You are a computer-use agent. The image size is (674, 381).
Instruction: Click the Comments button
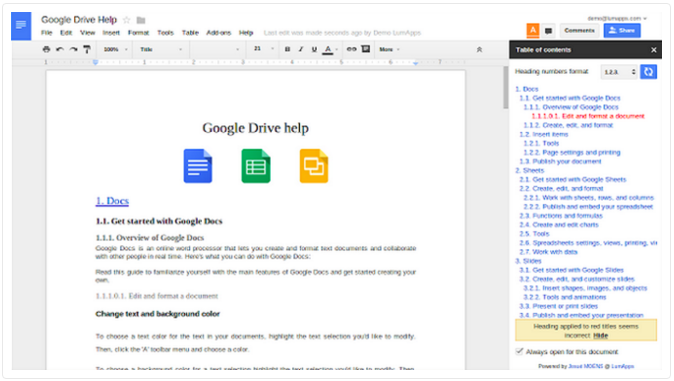pyautogui.click(x=579, y=31)
